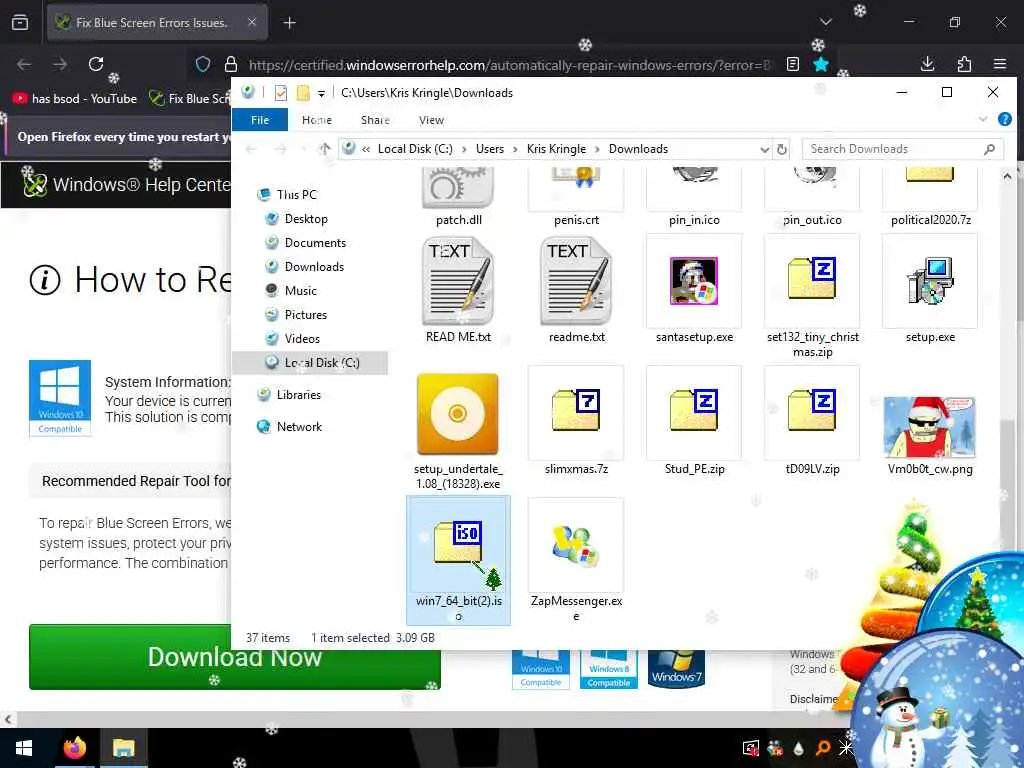
Task: Click Search Downloads field
Action: tap(902, 149)
